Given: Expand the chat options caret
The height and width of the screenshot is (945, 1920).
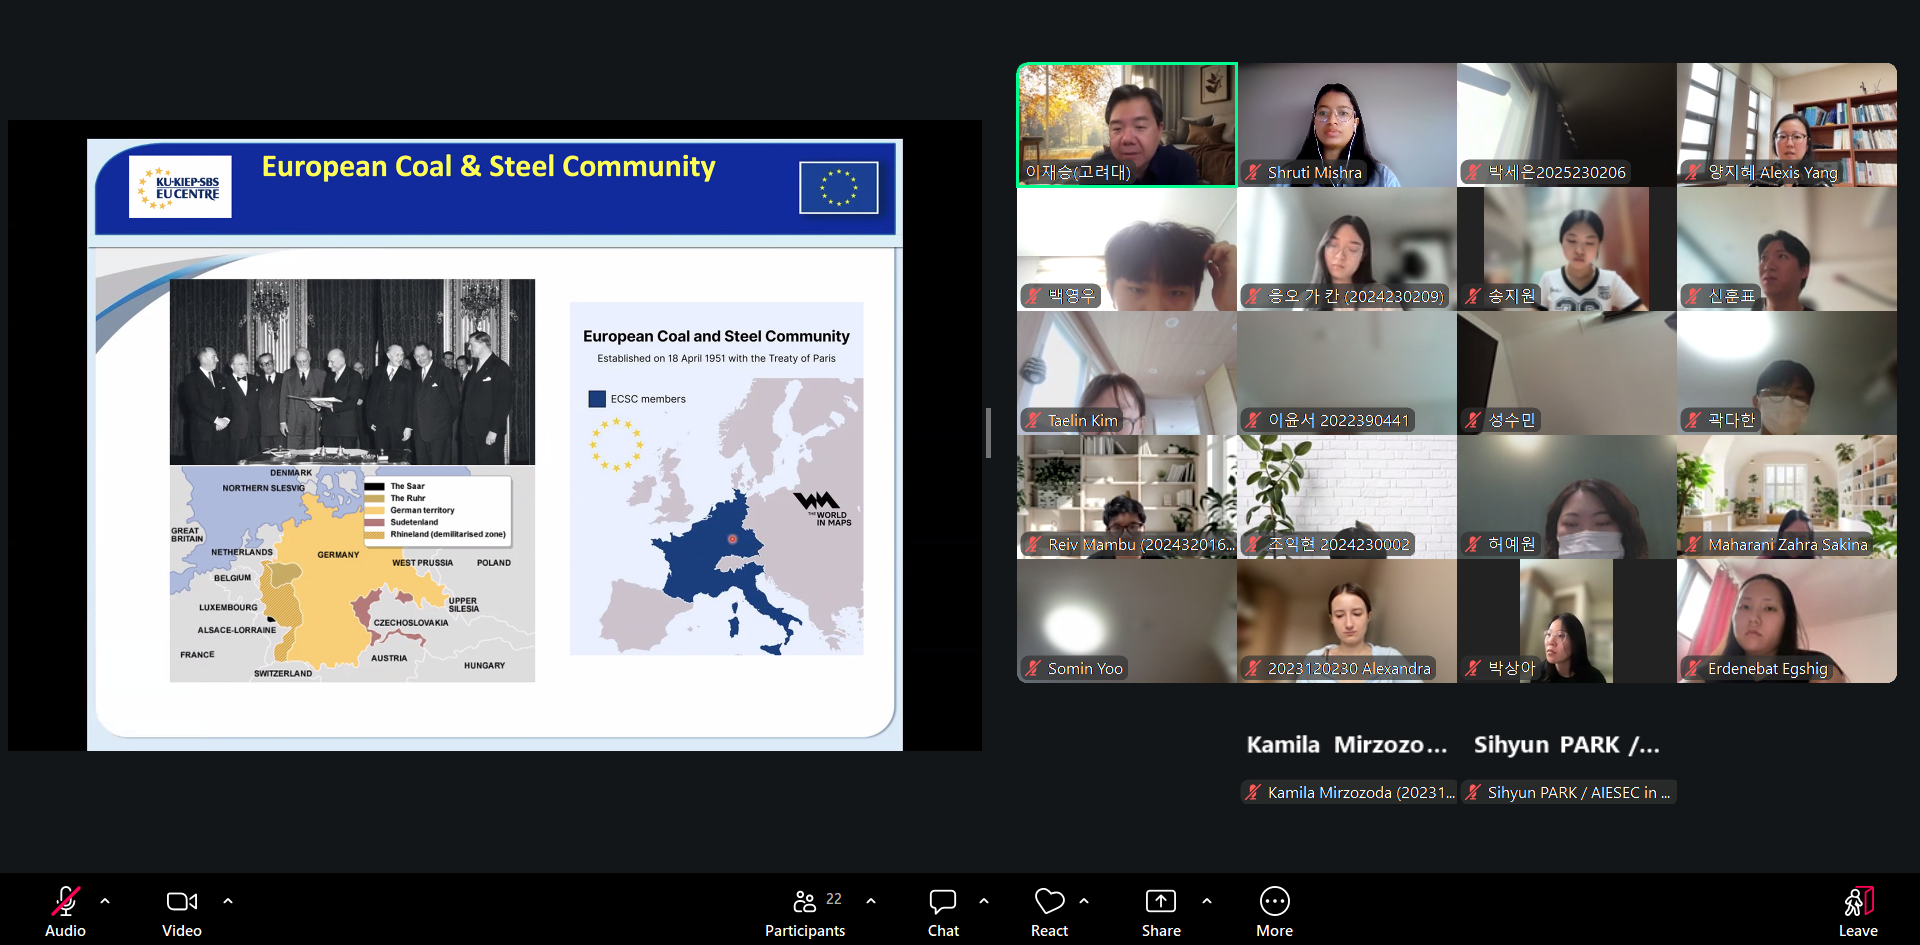Looking at the screenshot, I should tap(984, 901).
